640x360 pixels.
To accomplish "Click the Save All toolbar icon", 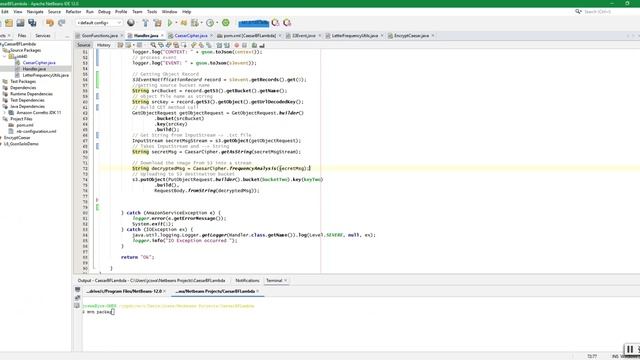I will point(32,23).
